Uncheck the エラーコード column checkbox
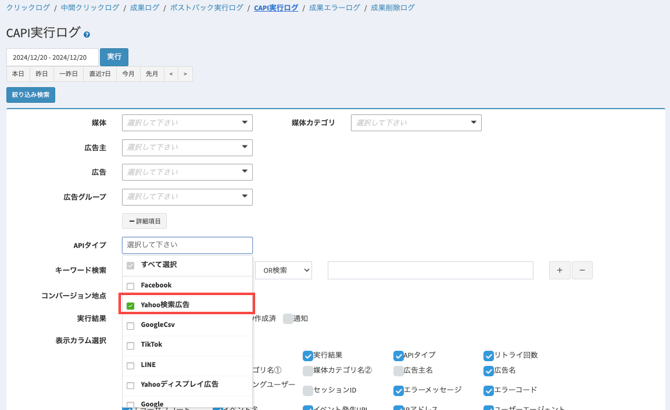The image size is (670, 410). [488, 390]
